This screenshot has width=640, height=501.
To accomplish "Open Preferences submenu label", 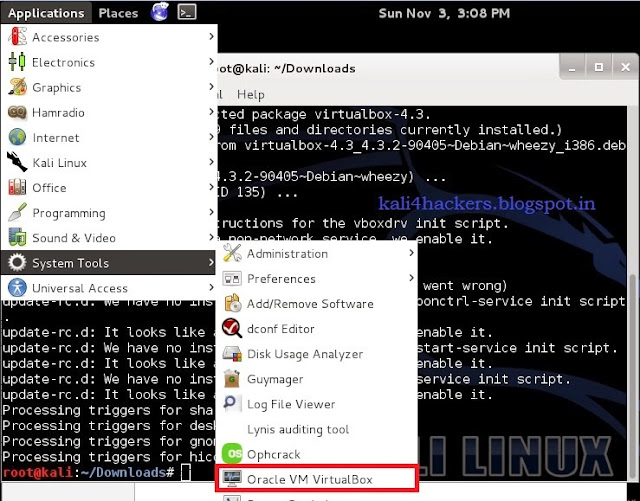I will [x=281, y=279].
